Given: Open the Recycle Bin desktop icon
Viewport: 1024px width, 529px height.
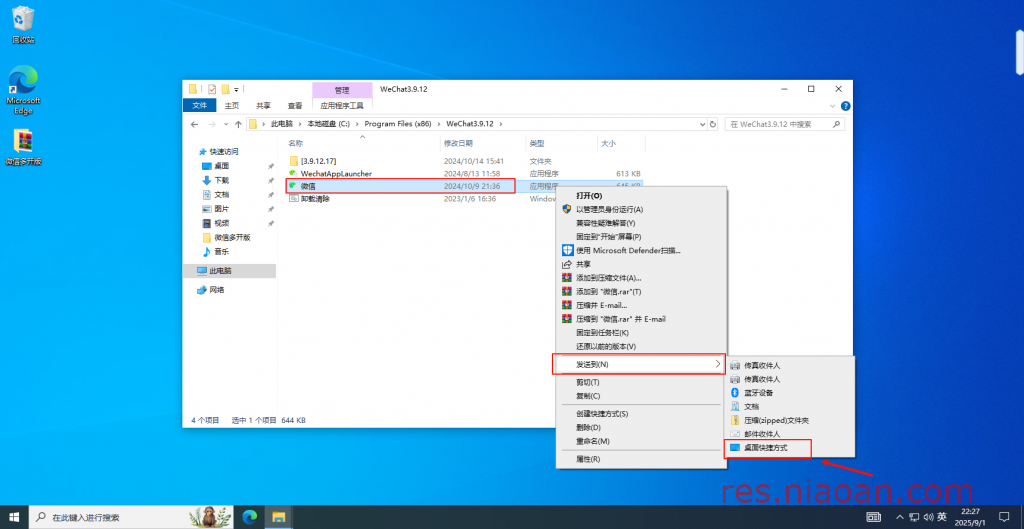Looking at the screenshot, I should pyautogui.click(x=23, y=25).
